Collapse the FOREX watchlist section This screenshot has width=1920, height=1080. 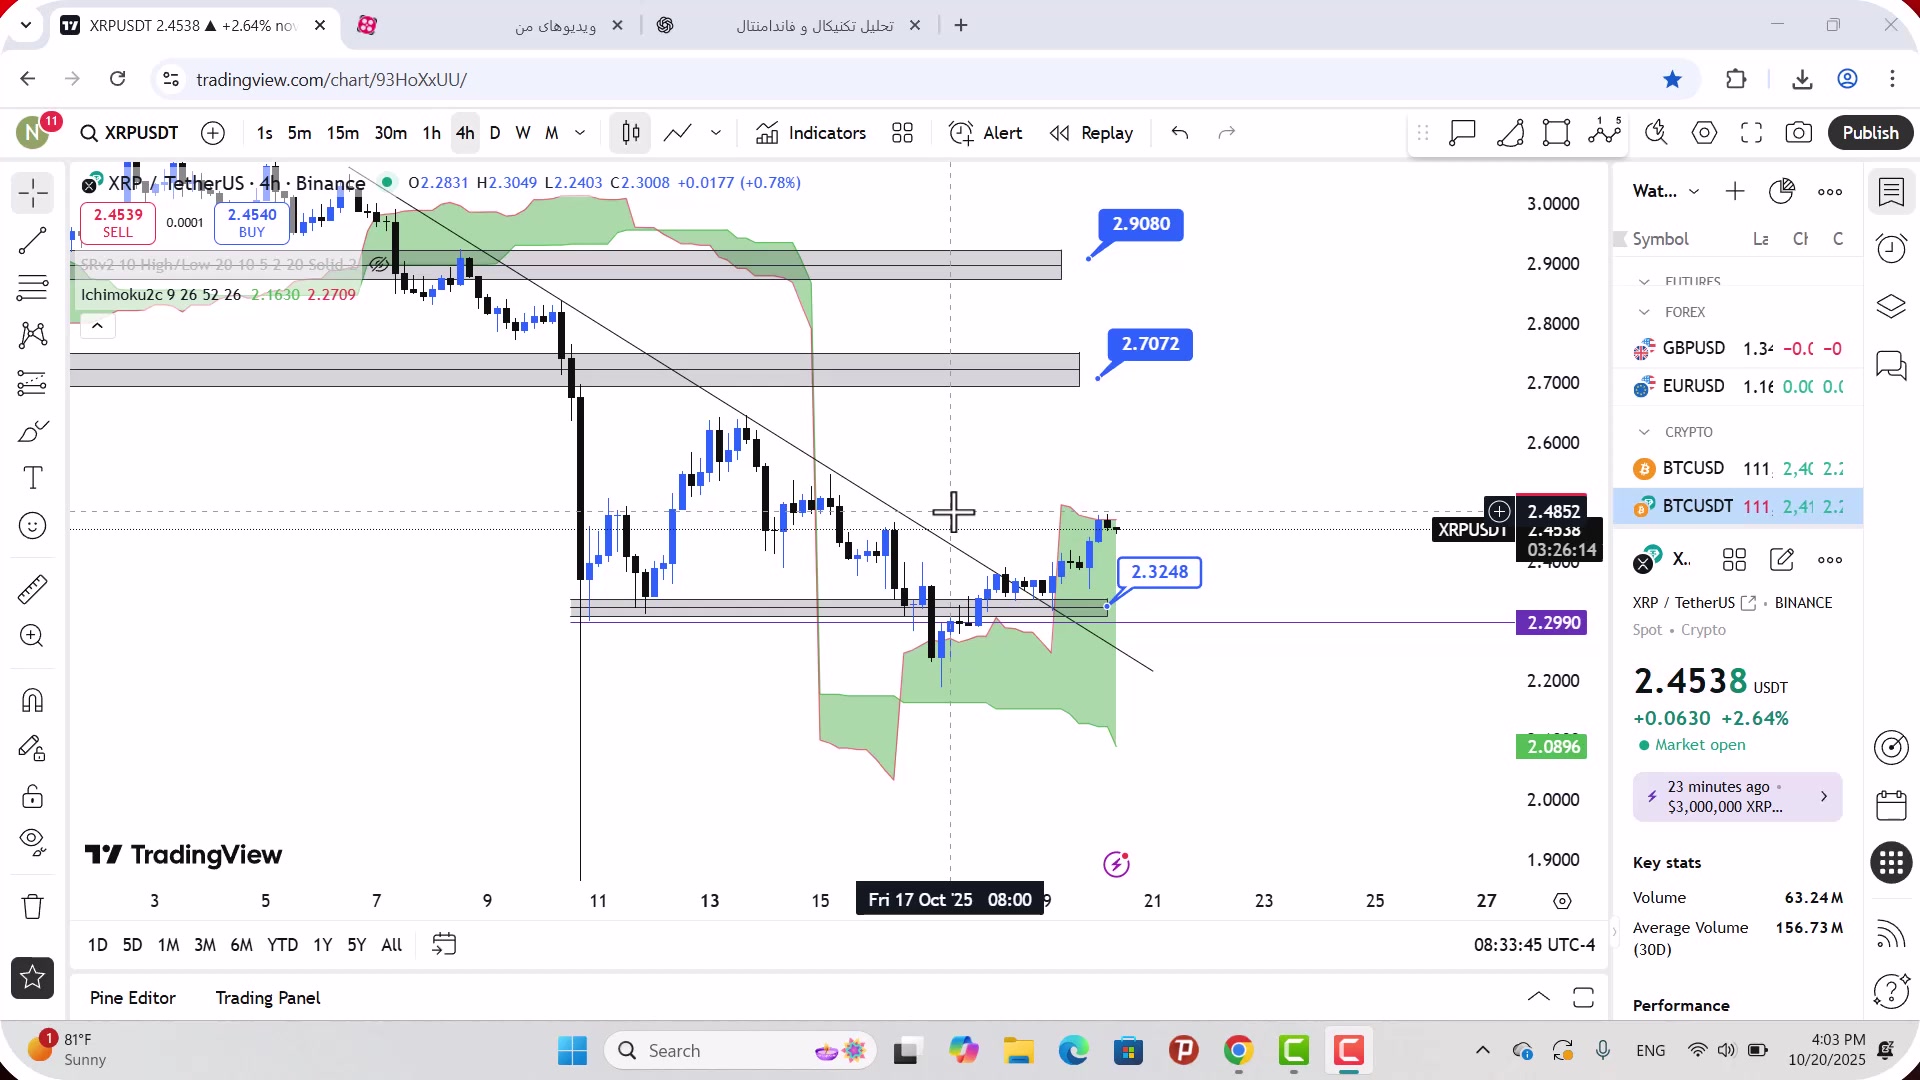[1644, 312]
